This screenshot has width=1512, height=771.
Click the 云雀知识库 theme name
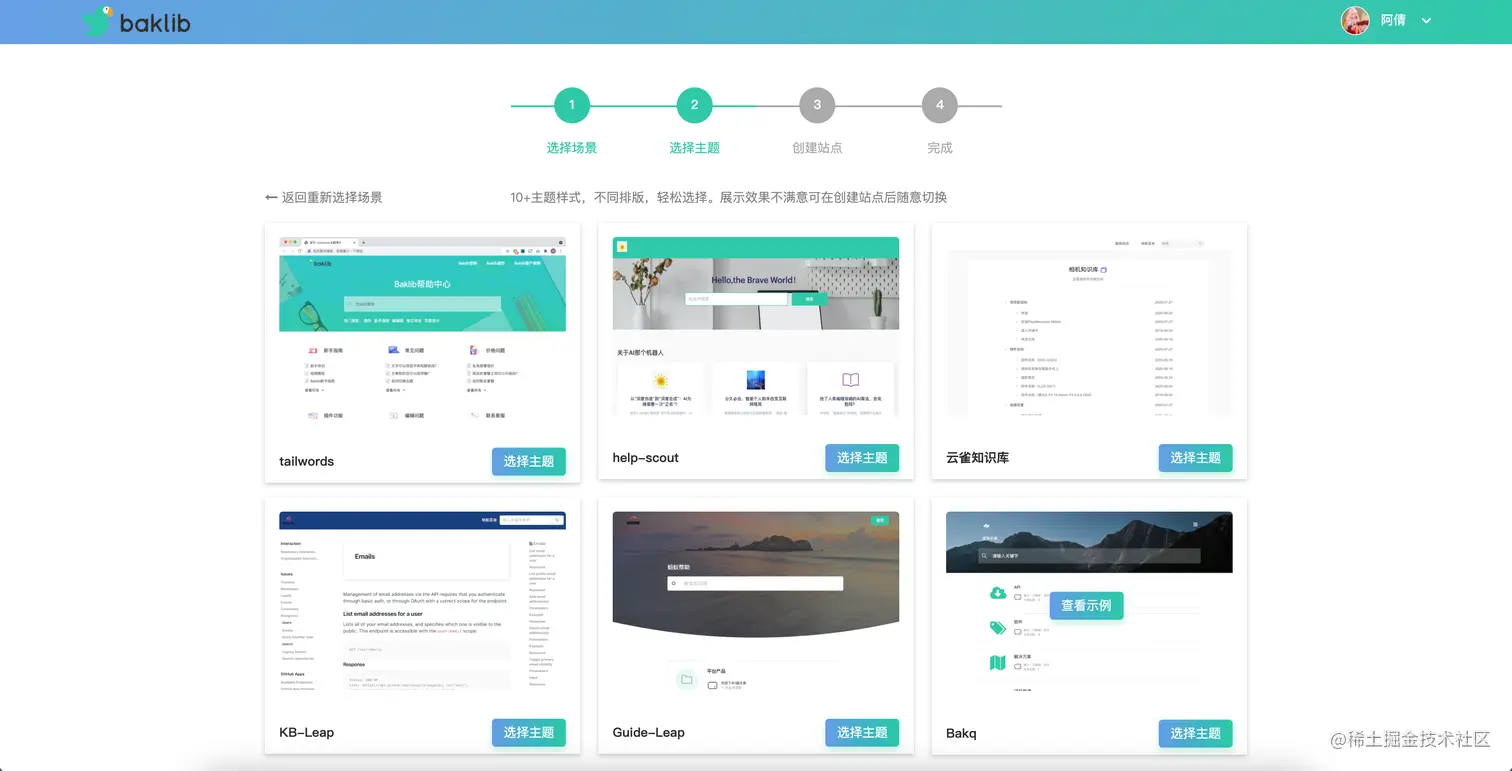[978, 458]
